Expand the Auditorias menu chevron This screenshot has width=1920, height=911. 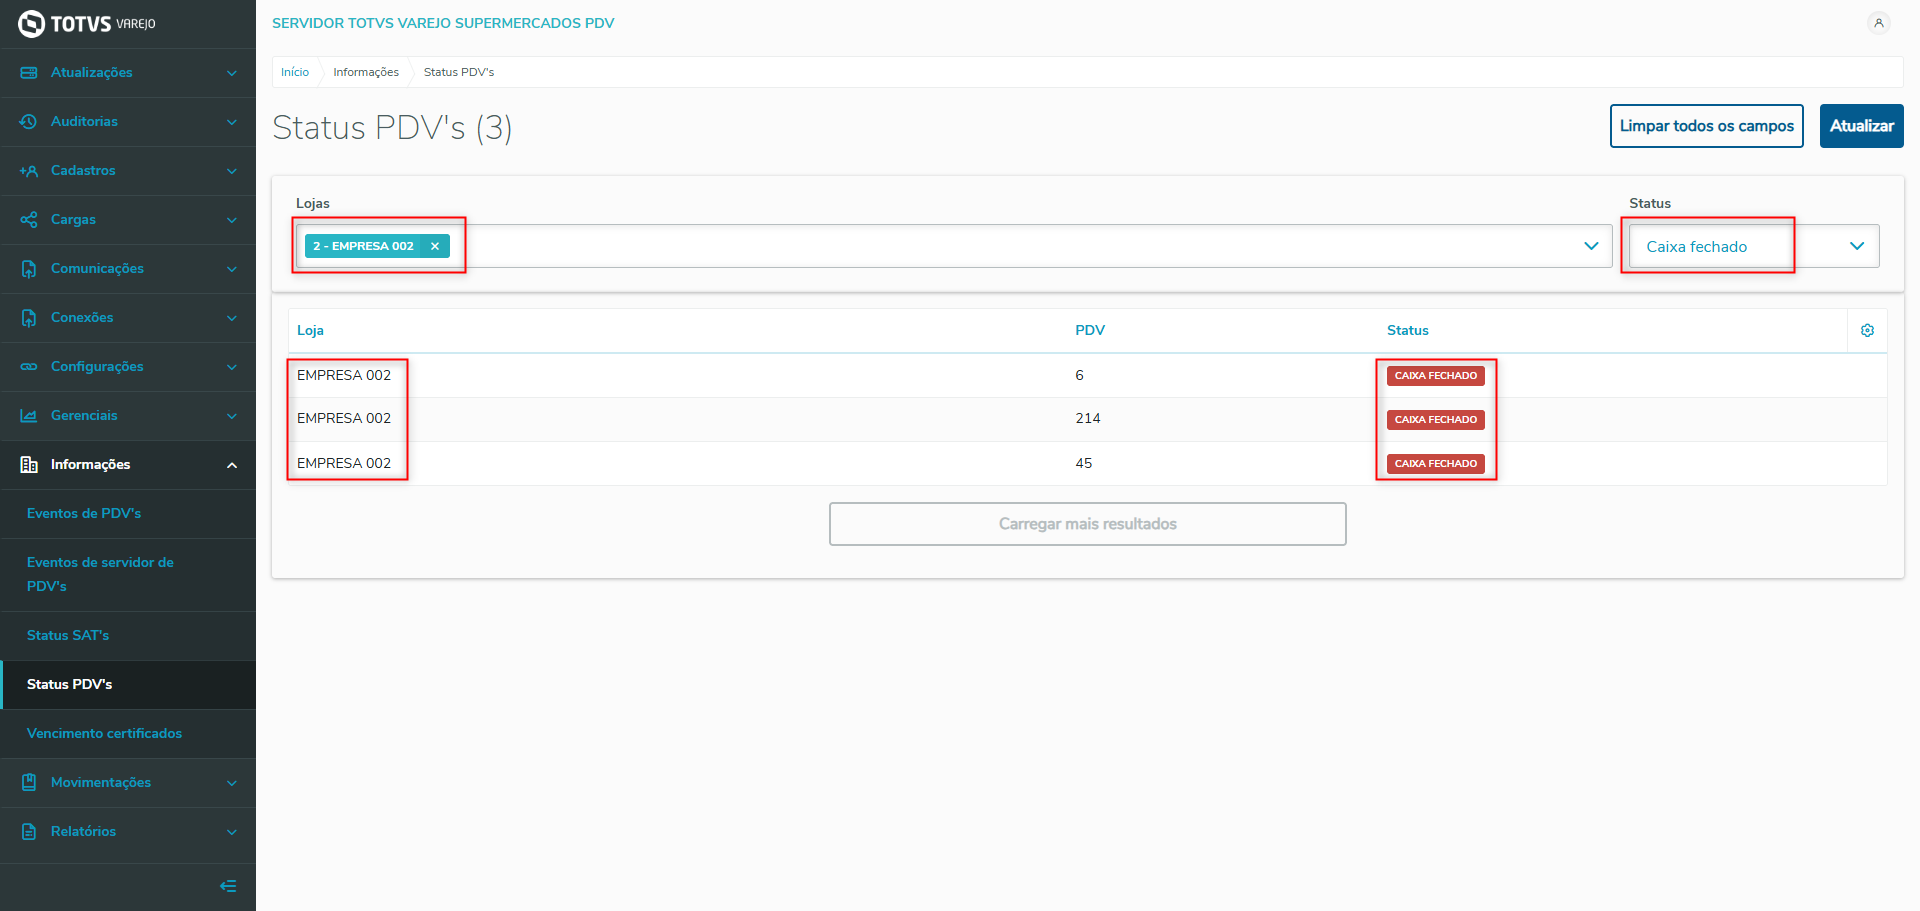pos(232,122)
